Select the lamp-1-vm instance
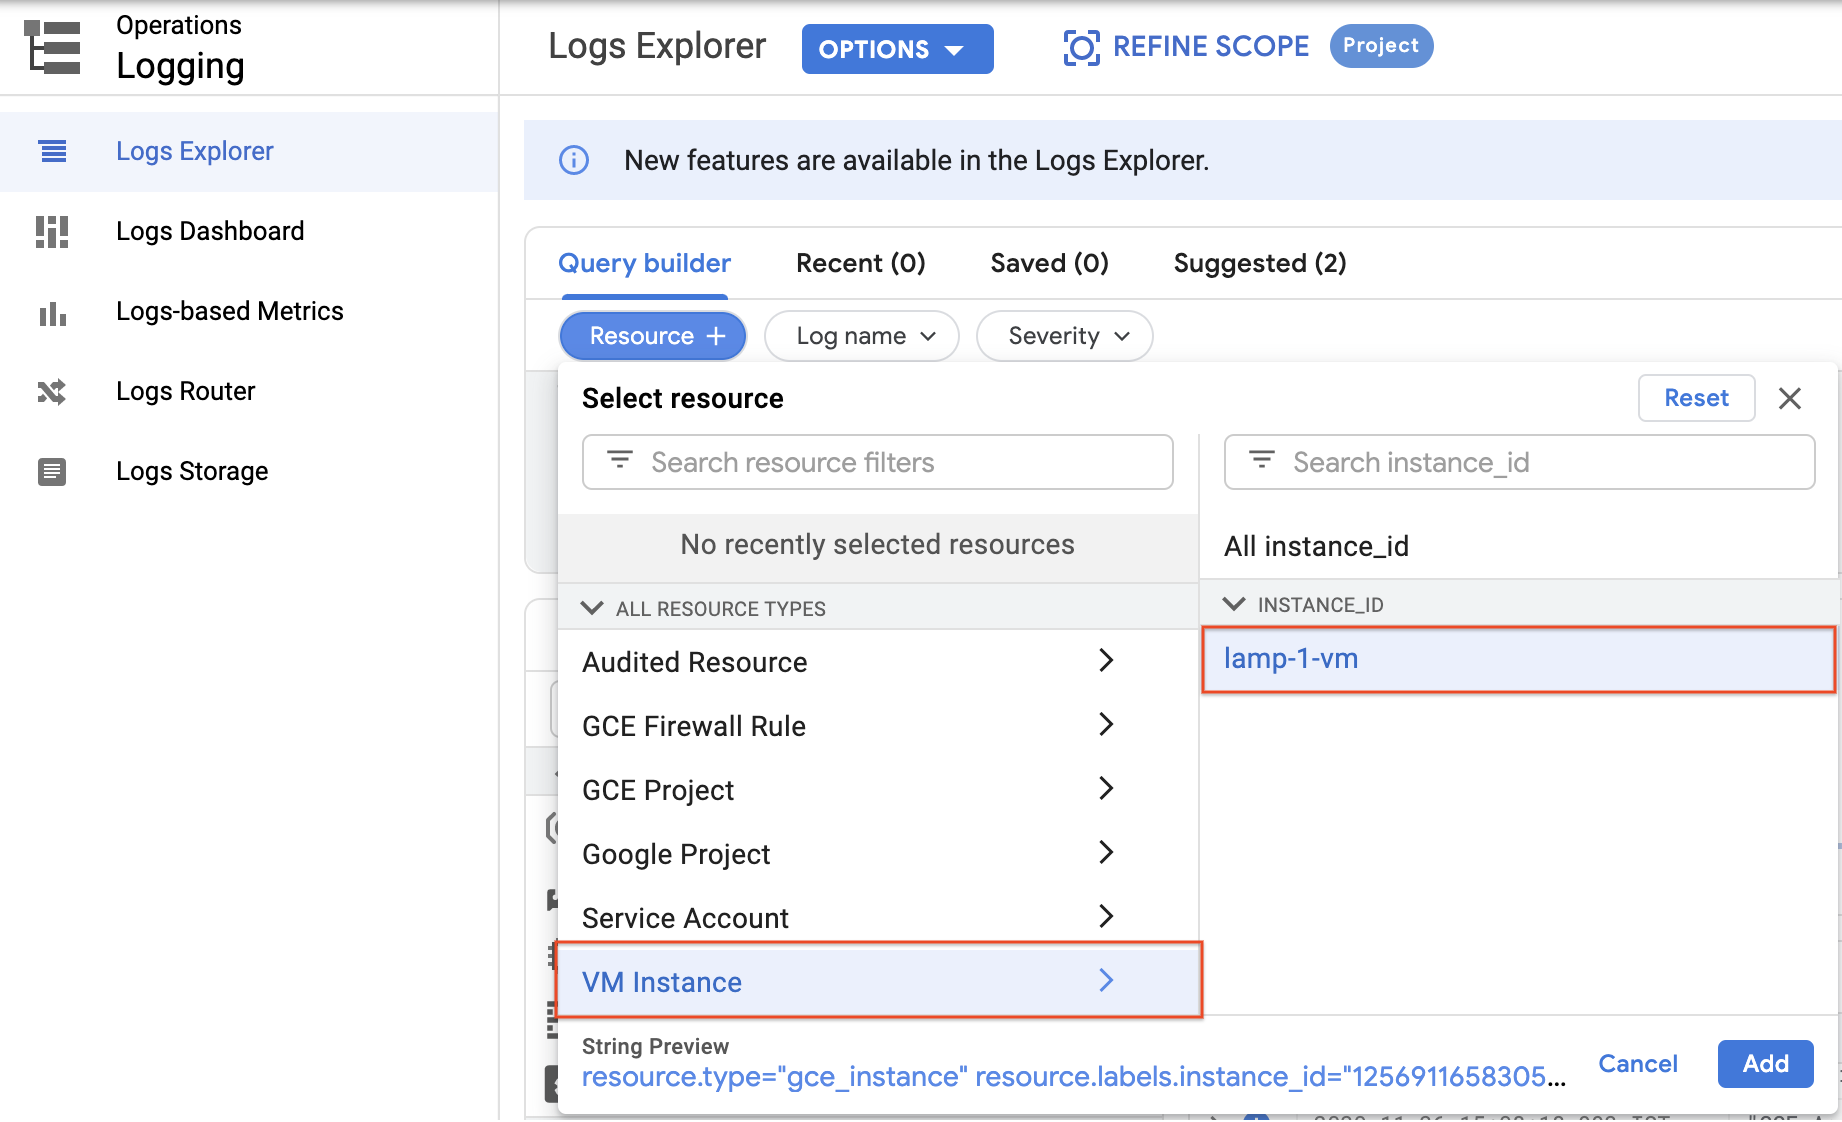Screen dimensions: 1842x1122 tap(1518, 659)
